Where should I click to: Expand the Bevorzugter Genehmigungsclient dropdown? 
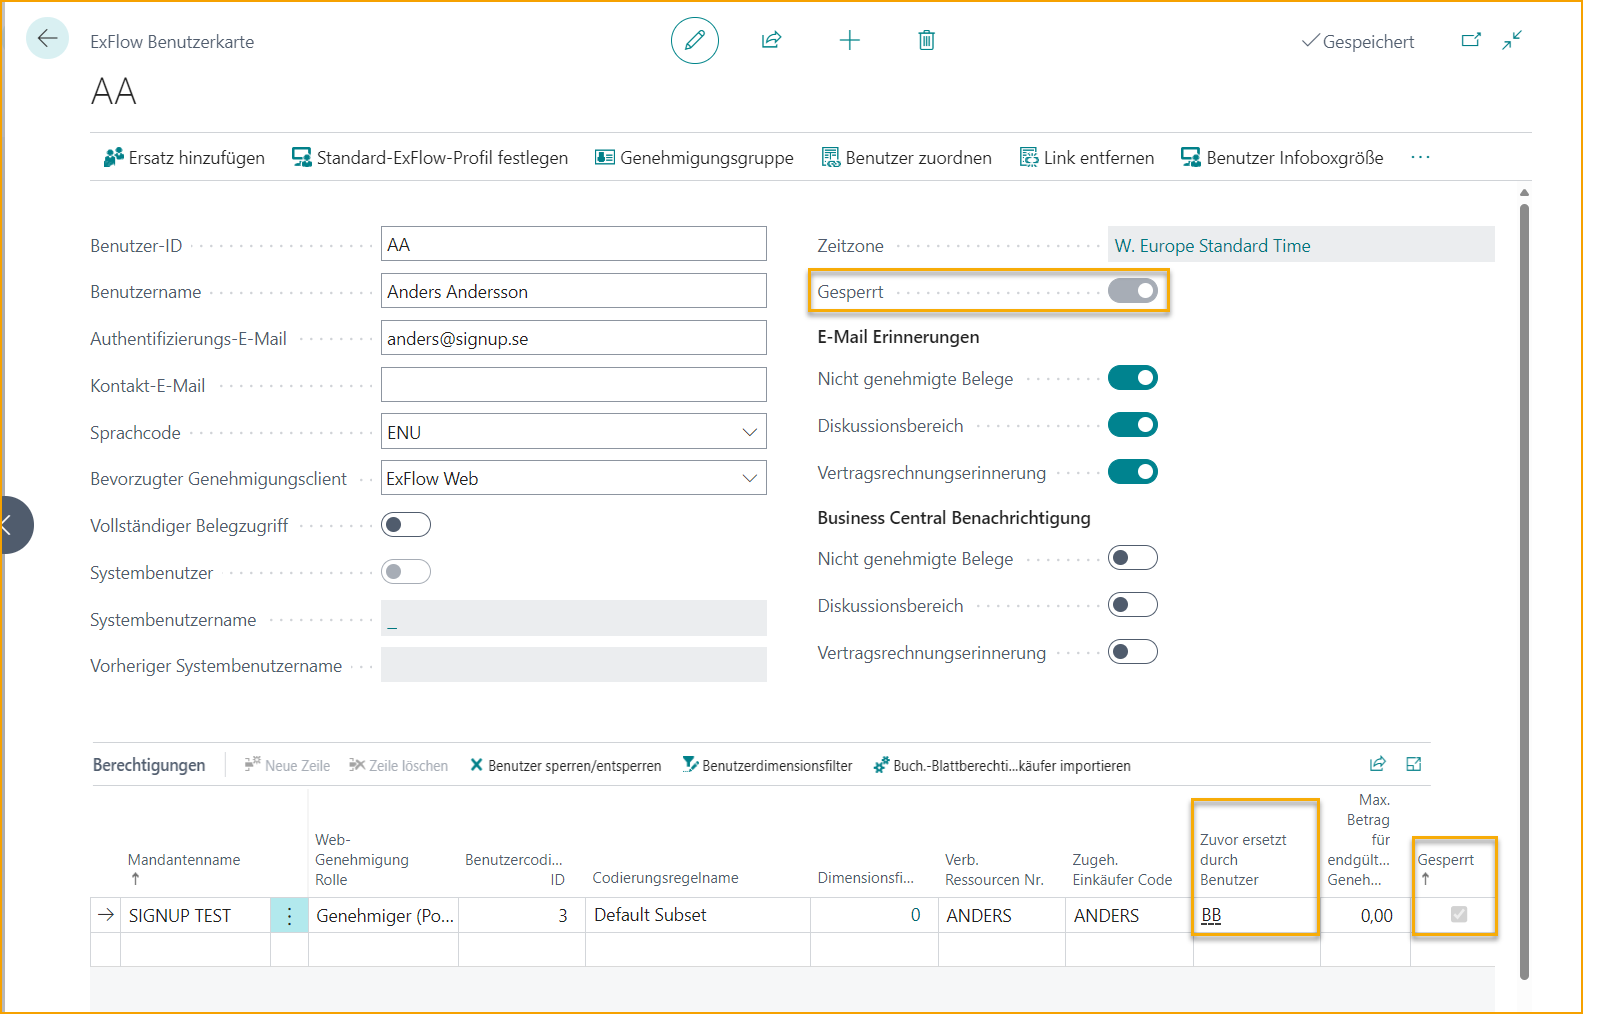[x=749, y=478]
